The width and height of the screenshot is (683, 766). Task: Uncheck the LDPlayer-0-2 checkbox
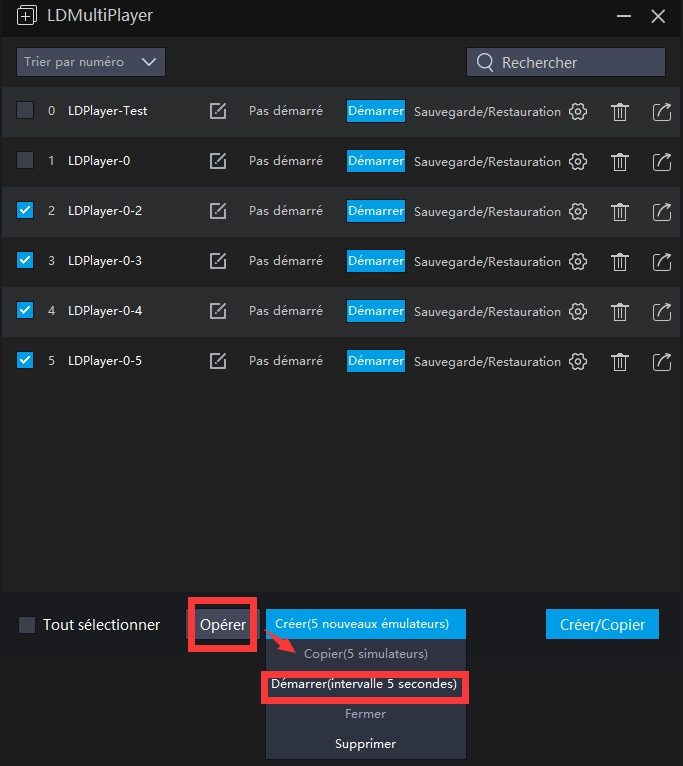pos(25,210)
